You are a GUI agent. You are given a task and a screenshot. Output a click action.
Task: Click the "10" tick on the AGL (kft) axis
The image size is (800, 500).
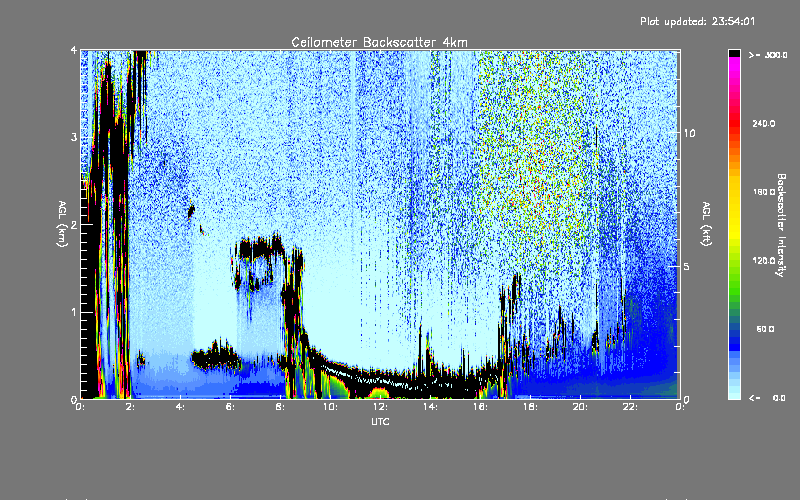pos(689,133)
